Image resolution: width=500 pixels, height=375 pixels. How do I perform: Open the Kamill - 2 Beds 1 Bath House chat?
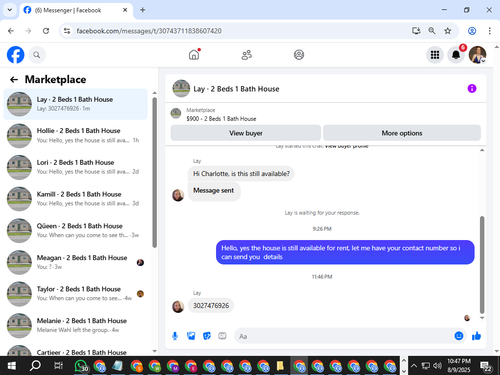(75, 199)
